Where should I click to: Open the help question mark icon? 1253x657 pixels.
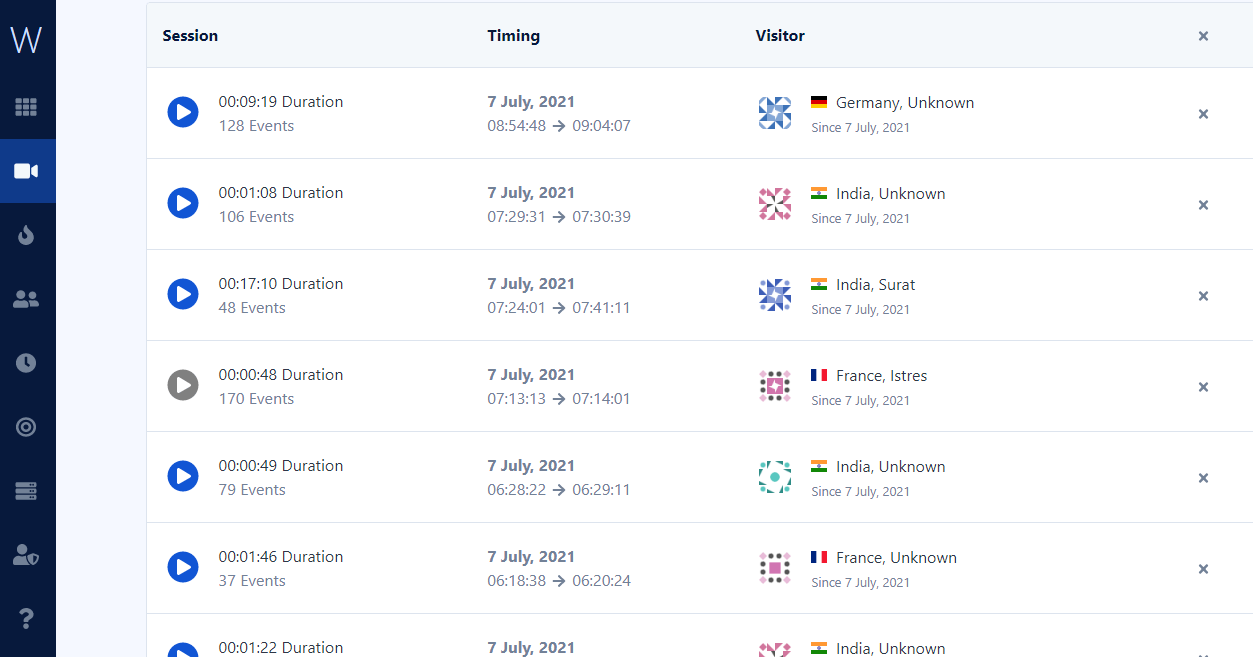click(x=26, y=619)
